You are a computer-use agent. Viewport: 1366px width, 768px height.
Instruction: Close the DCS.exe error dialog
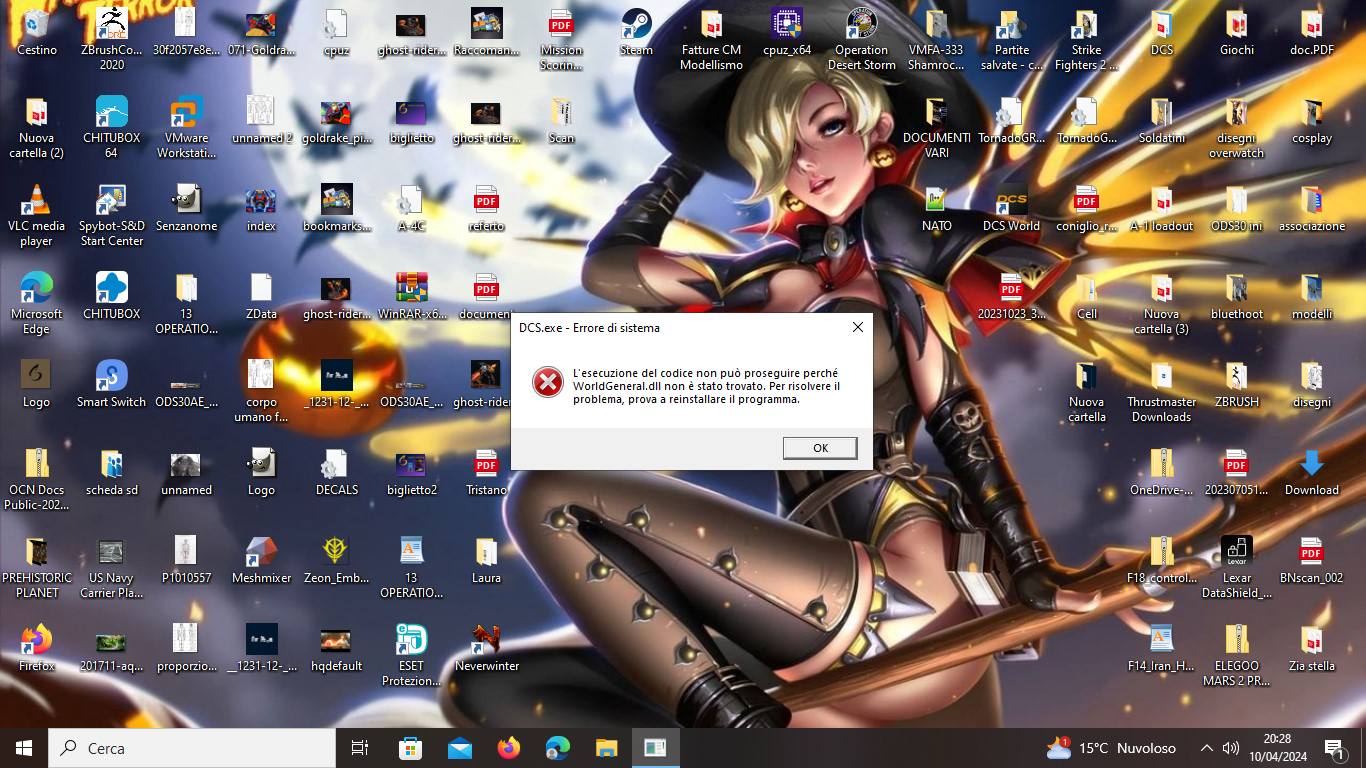(x=857, y=327)
